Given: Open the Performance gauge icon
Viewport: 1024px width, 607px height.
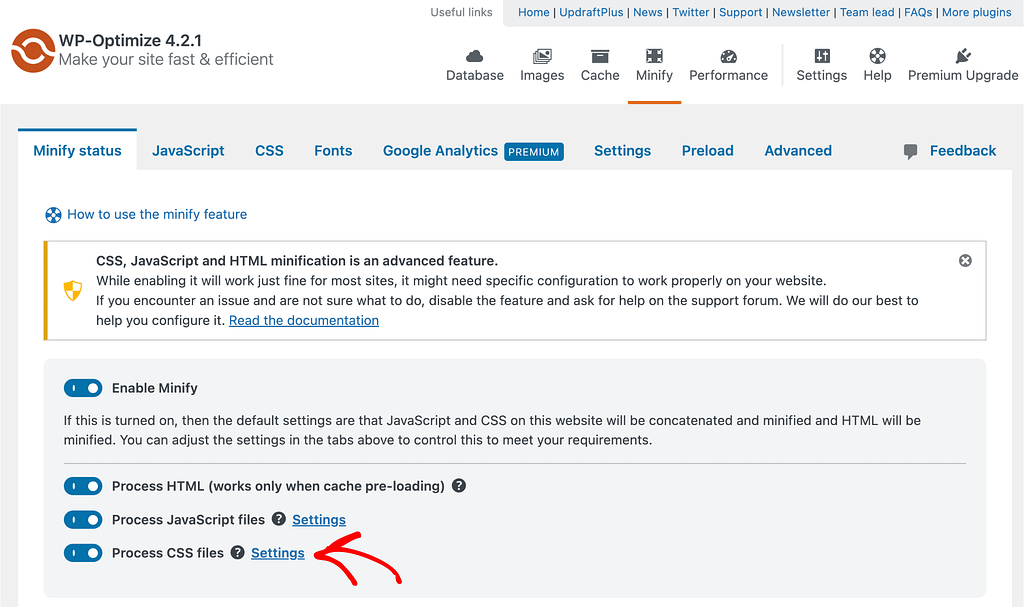Looking at the screenshot, I should pos(728,56).
